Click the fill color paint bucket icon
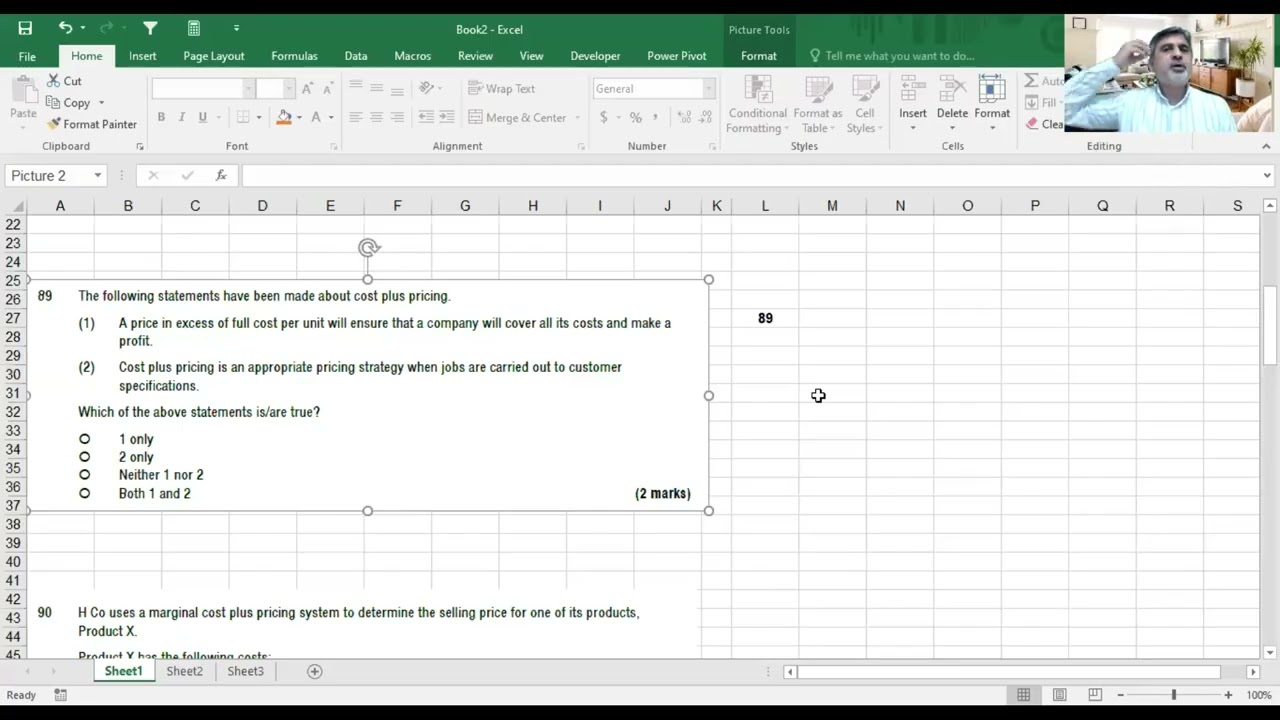Image resolution: width=1280 pixels, height=720 pixels. pos(284,117)
